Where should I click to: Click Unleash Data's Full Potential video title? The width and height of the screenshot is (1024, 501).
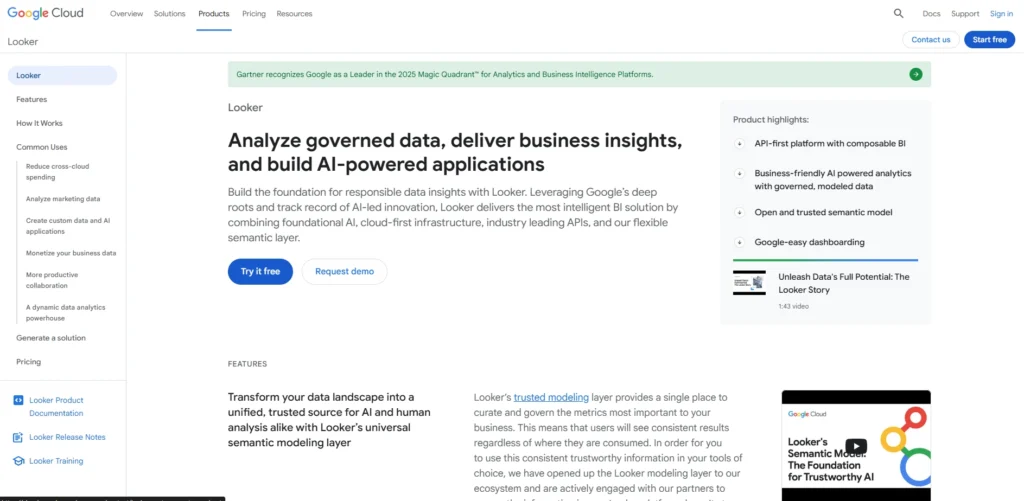click(844, 283)
